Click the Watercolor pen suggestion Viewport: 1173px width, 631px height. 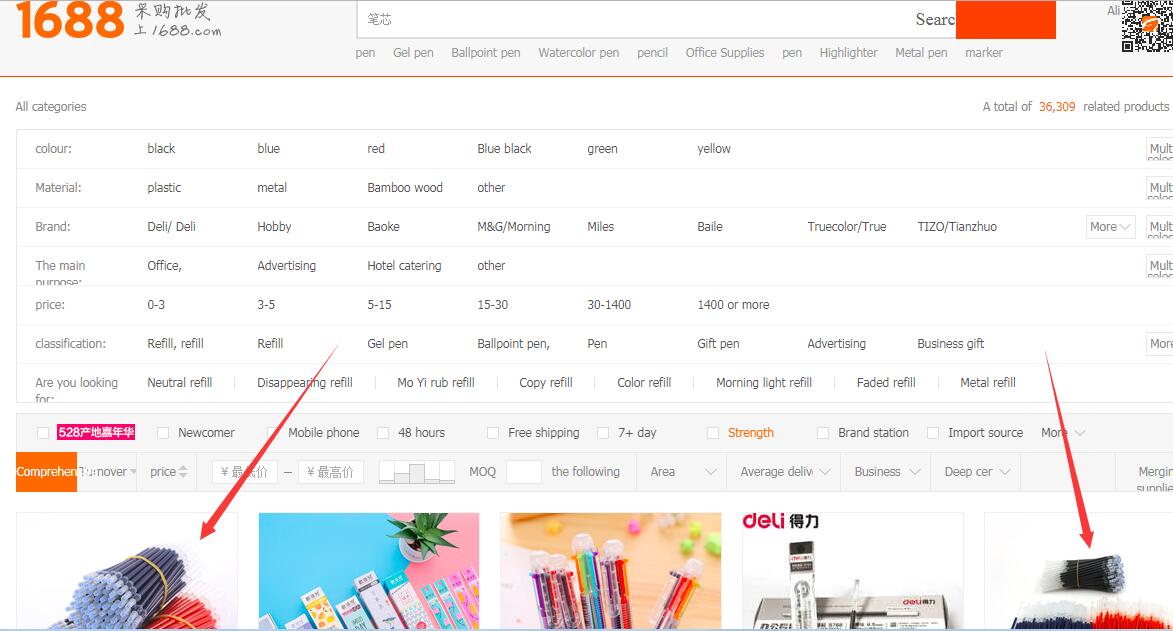tap(578, 52)
